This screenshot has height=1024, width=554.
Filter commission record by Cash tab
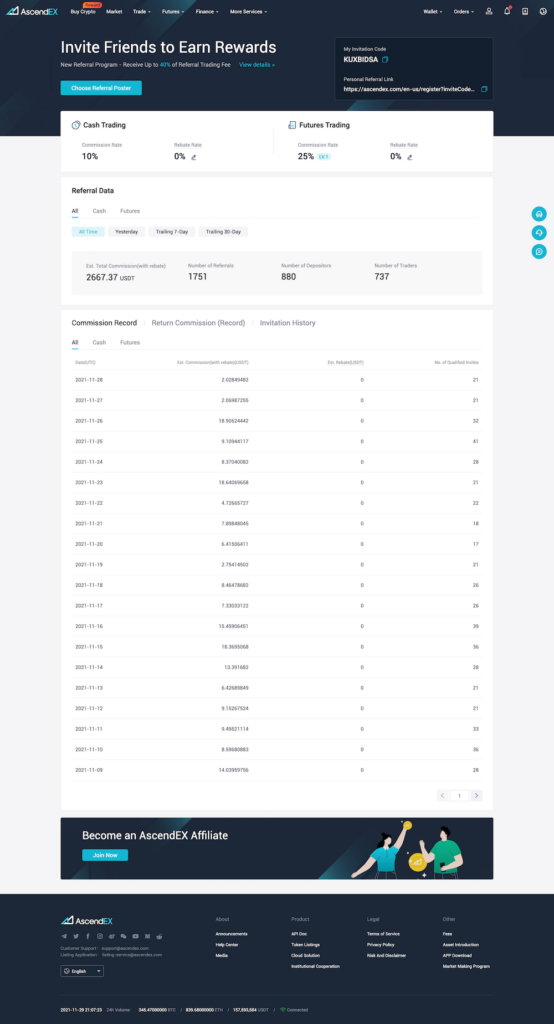99,342
